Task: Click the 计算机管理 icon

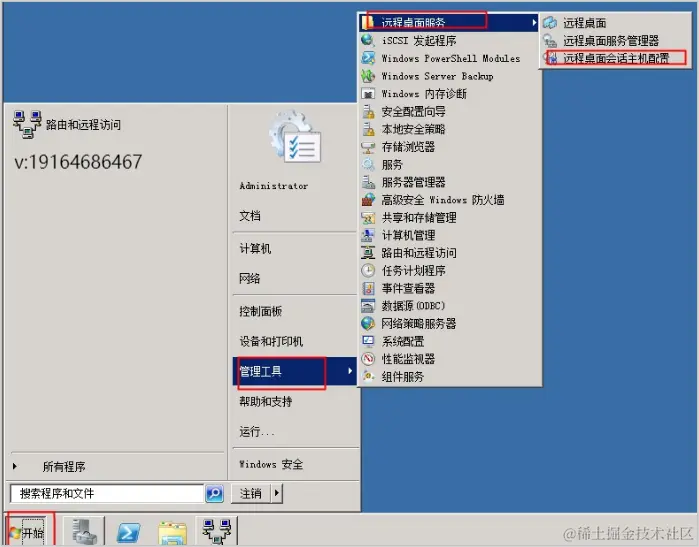Action: [368, 235]
